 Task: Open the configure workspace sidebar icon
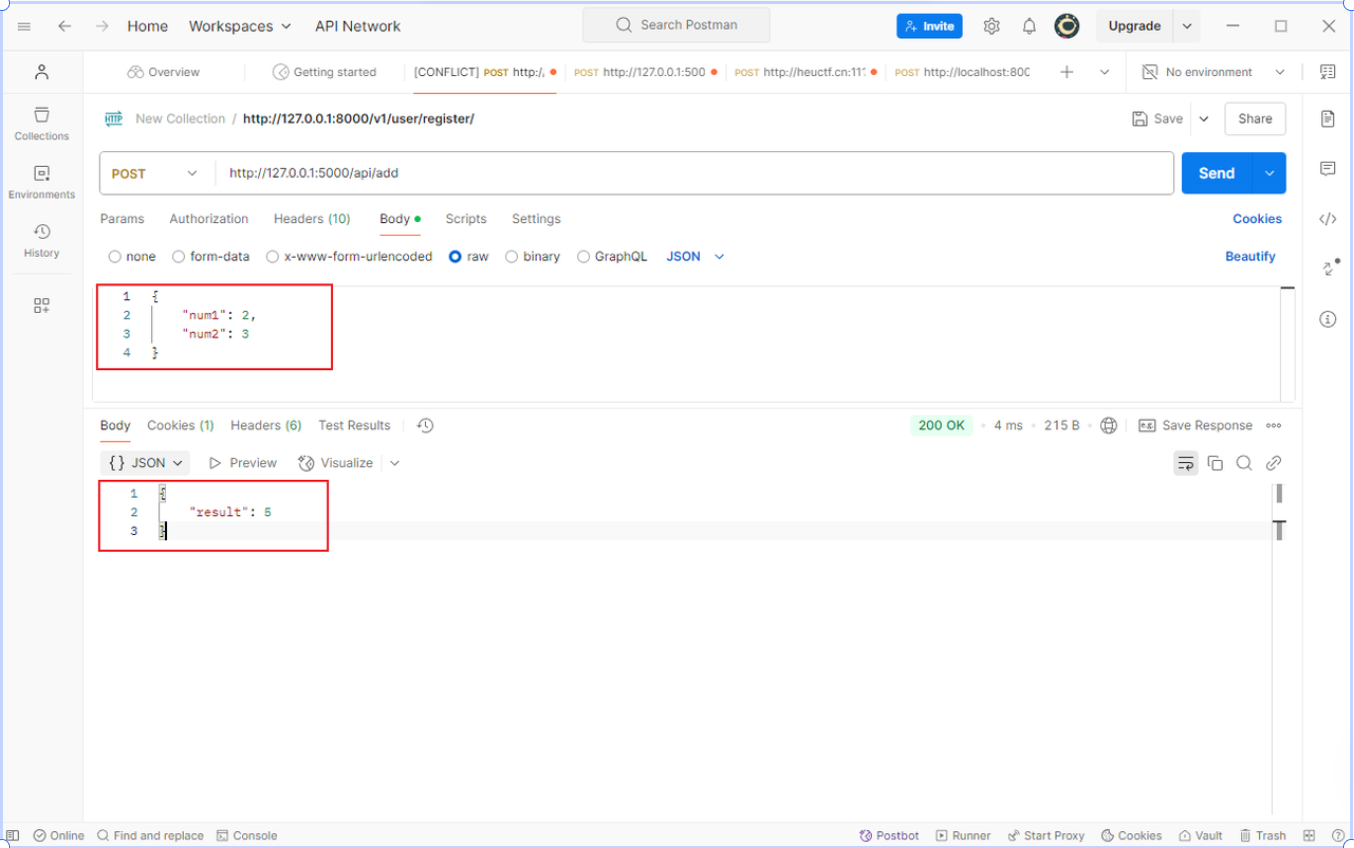(x=41, y=306)
